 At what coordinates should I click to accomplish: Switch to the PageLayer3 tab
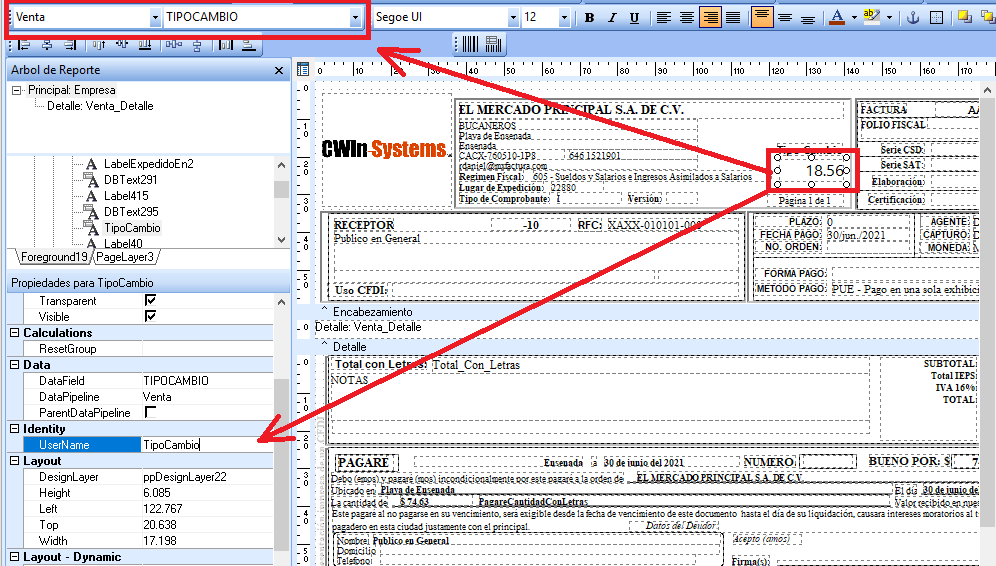125,257
